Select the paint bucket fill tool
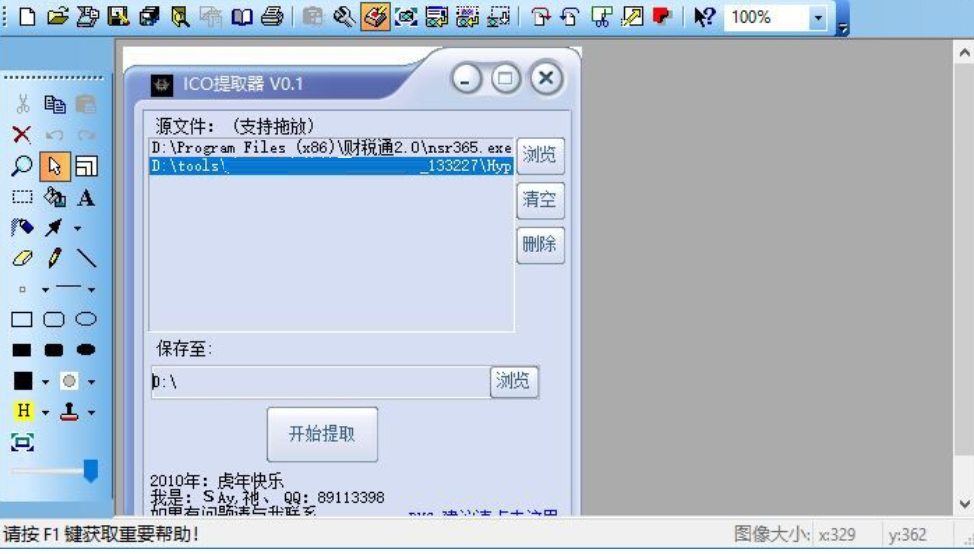 (x=55, y=197)
